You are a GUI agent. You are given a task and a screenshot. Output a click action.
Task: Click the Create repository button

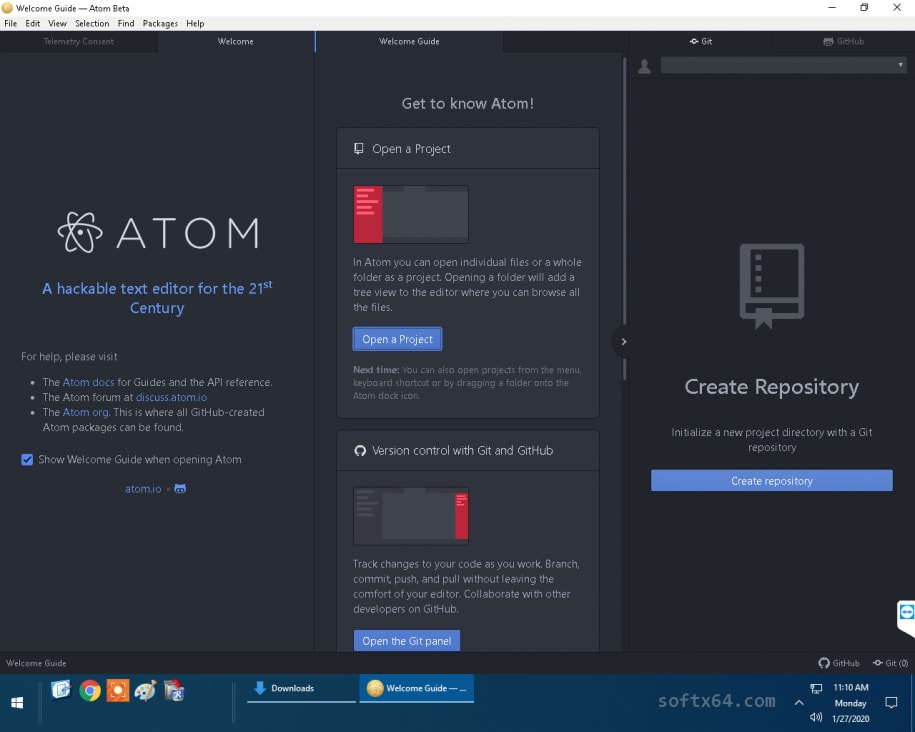771,480
